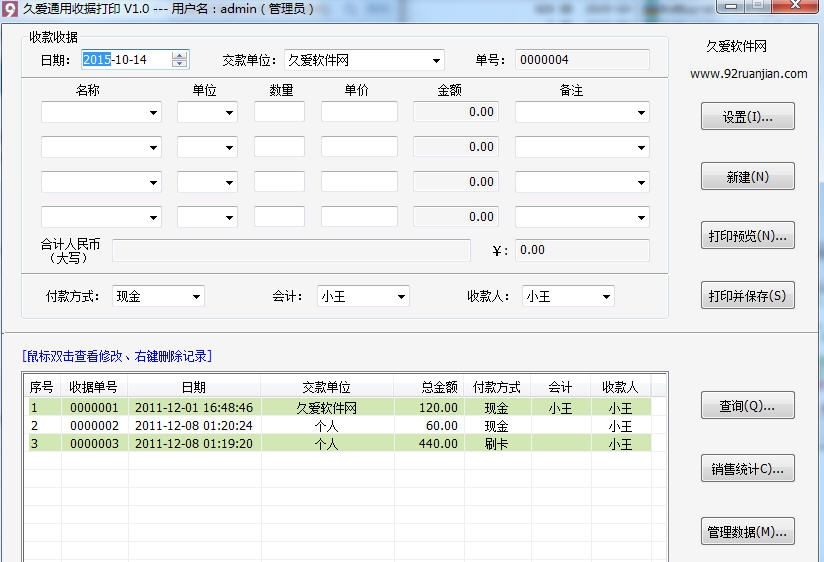Select receipt row 0000003
The height and width of the screenshot is (562, 824).
(339, 443)
